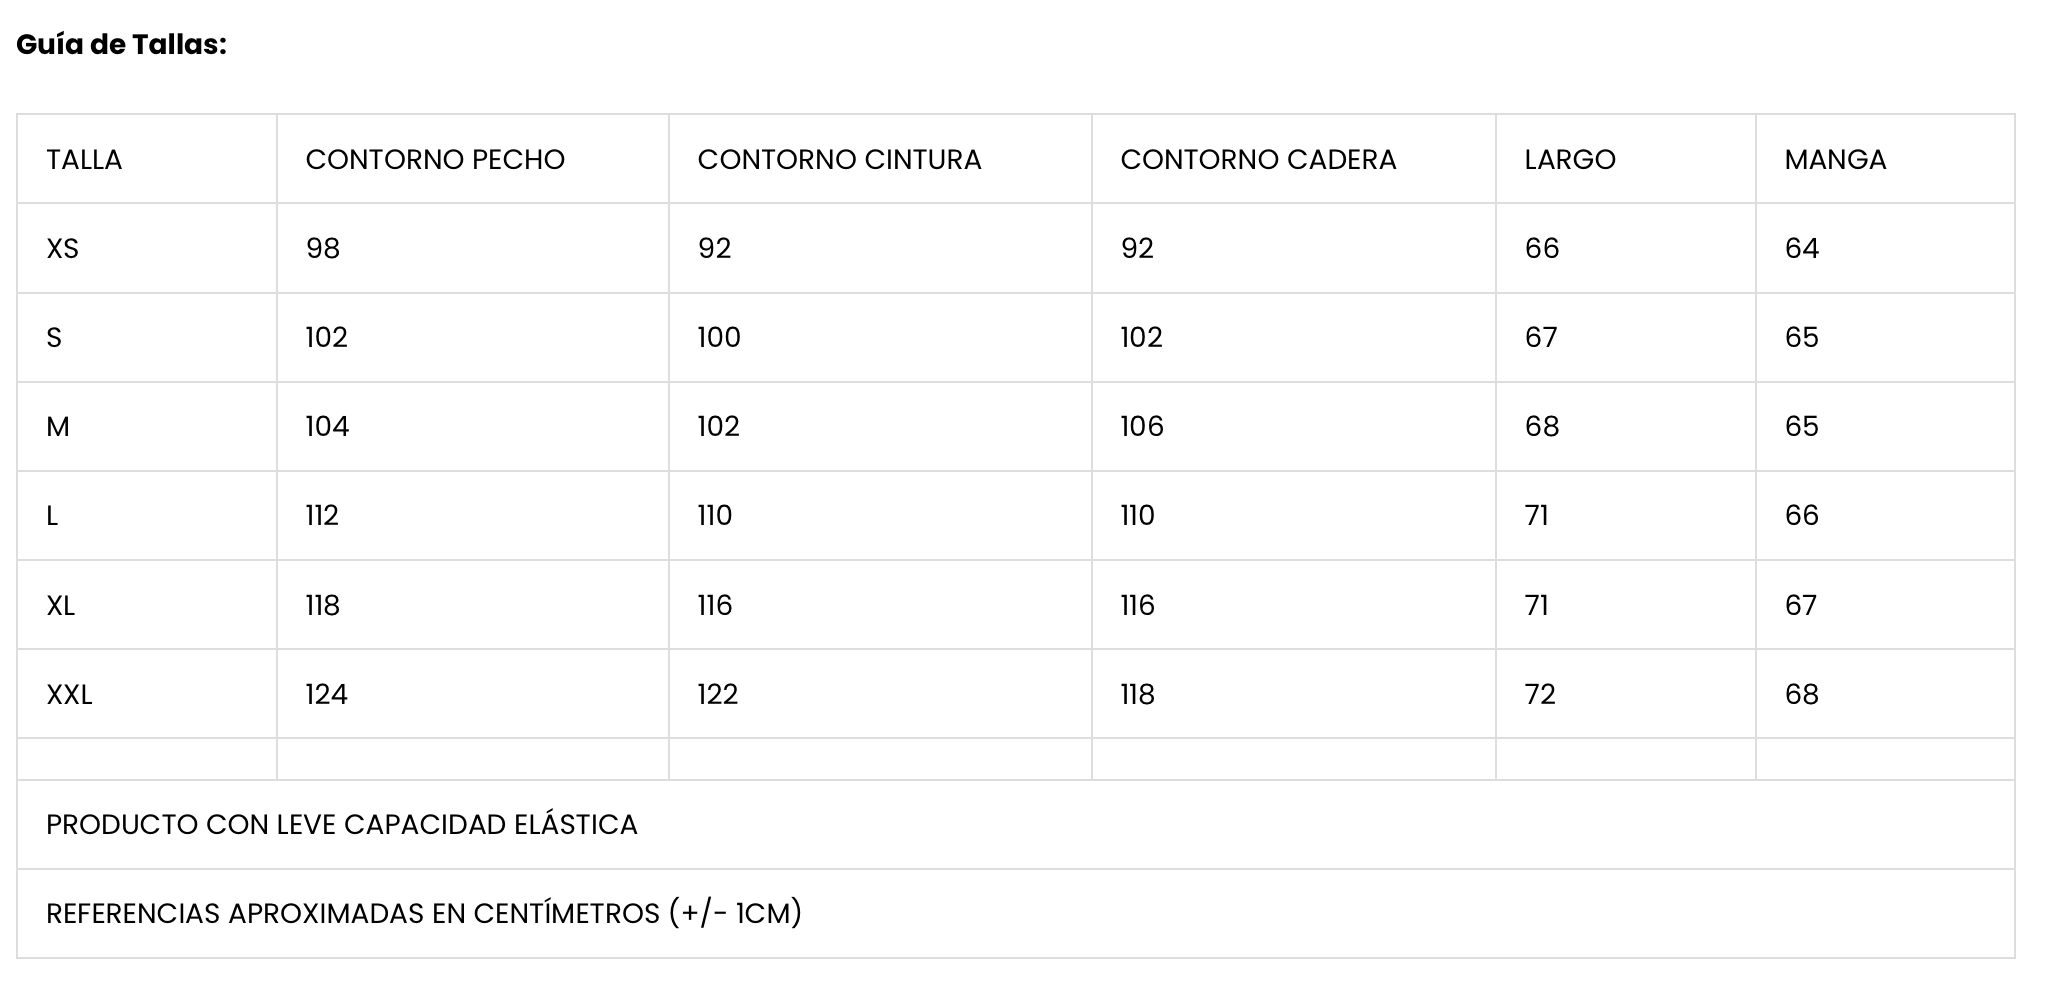Click the XL size row label

point(60,606)
